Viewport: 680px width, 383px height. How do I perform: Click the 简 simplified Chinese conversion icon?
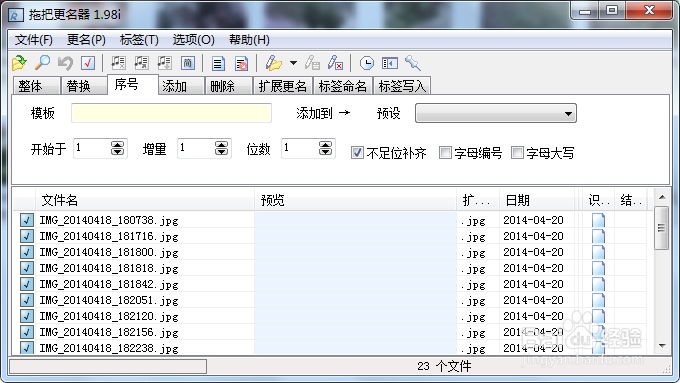(187, 63)
